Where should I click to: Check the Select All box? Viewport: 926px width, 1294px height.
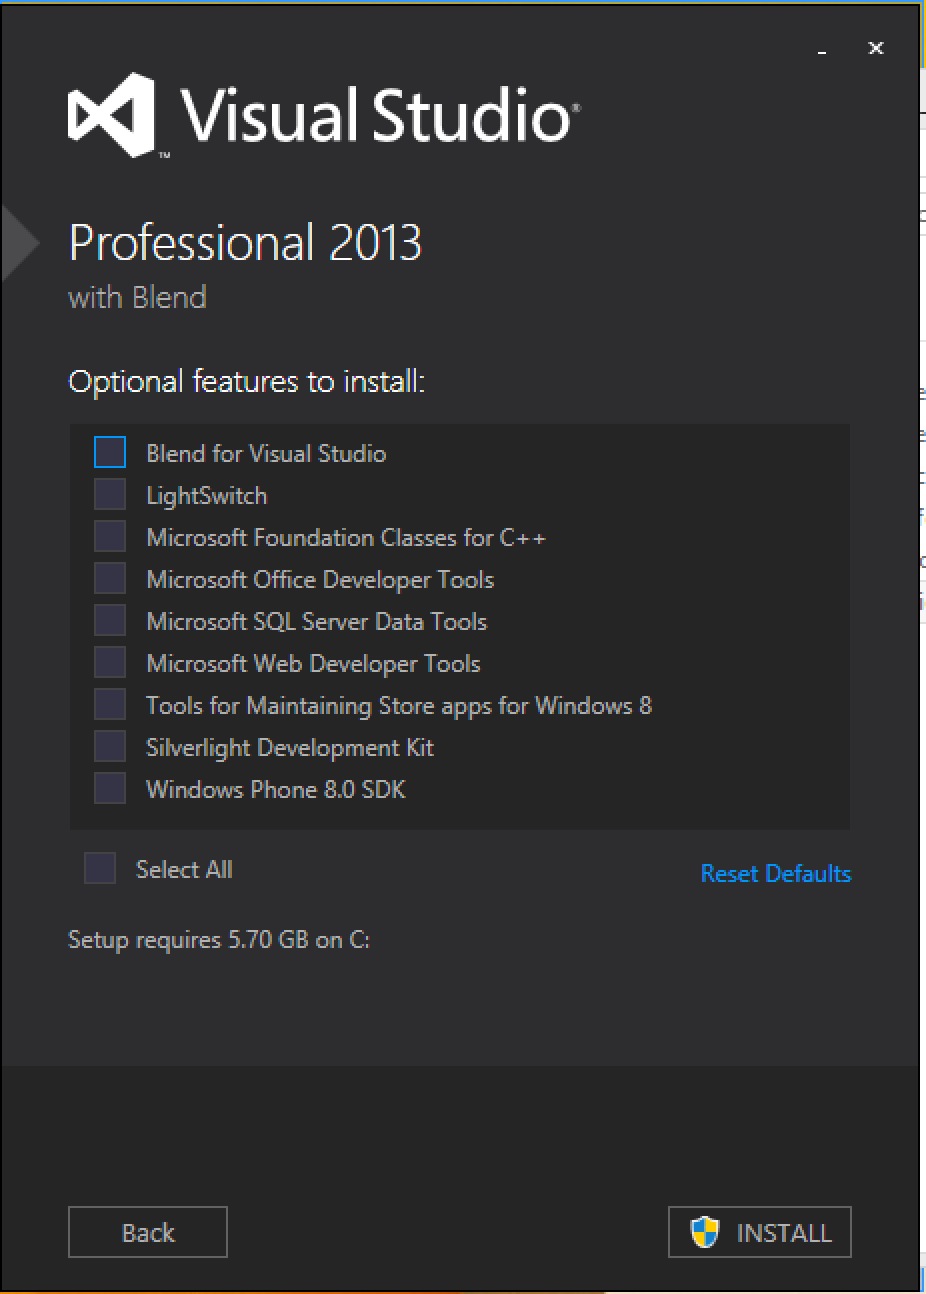pos(100,869)
